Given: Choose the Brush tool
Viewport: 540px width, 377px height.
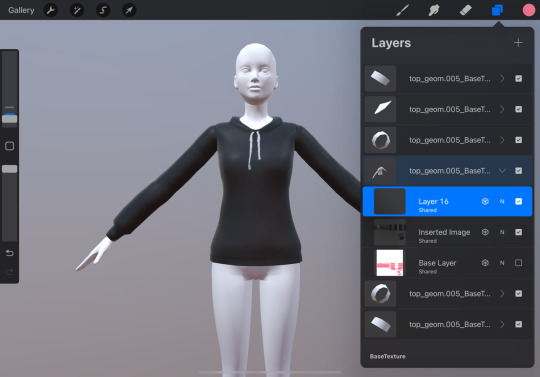Looking at the screenshot, I should pos(402,10).
